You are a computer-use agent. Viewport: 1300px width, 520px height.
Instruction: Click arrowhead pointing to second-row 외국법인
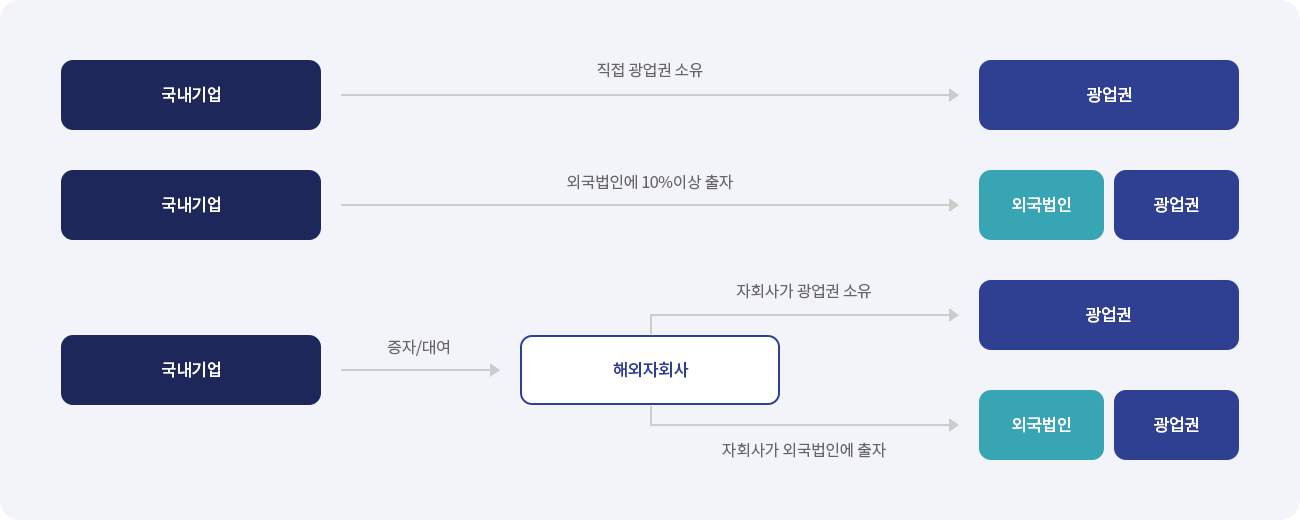coord(954,205)
